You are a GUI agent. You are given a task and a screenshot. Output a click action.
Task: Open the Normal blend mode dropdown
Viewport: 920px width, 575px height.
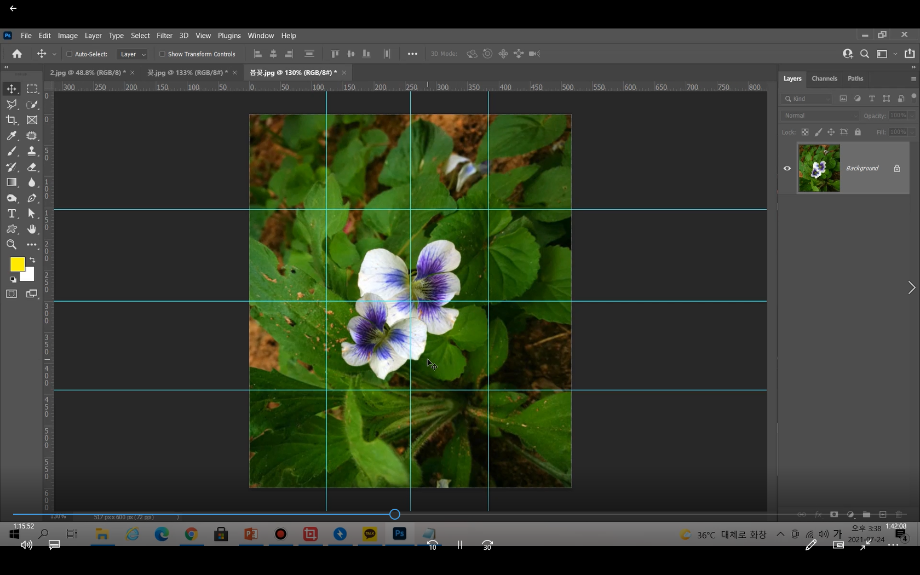(x=818, y=116)
